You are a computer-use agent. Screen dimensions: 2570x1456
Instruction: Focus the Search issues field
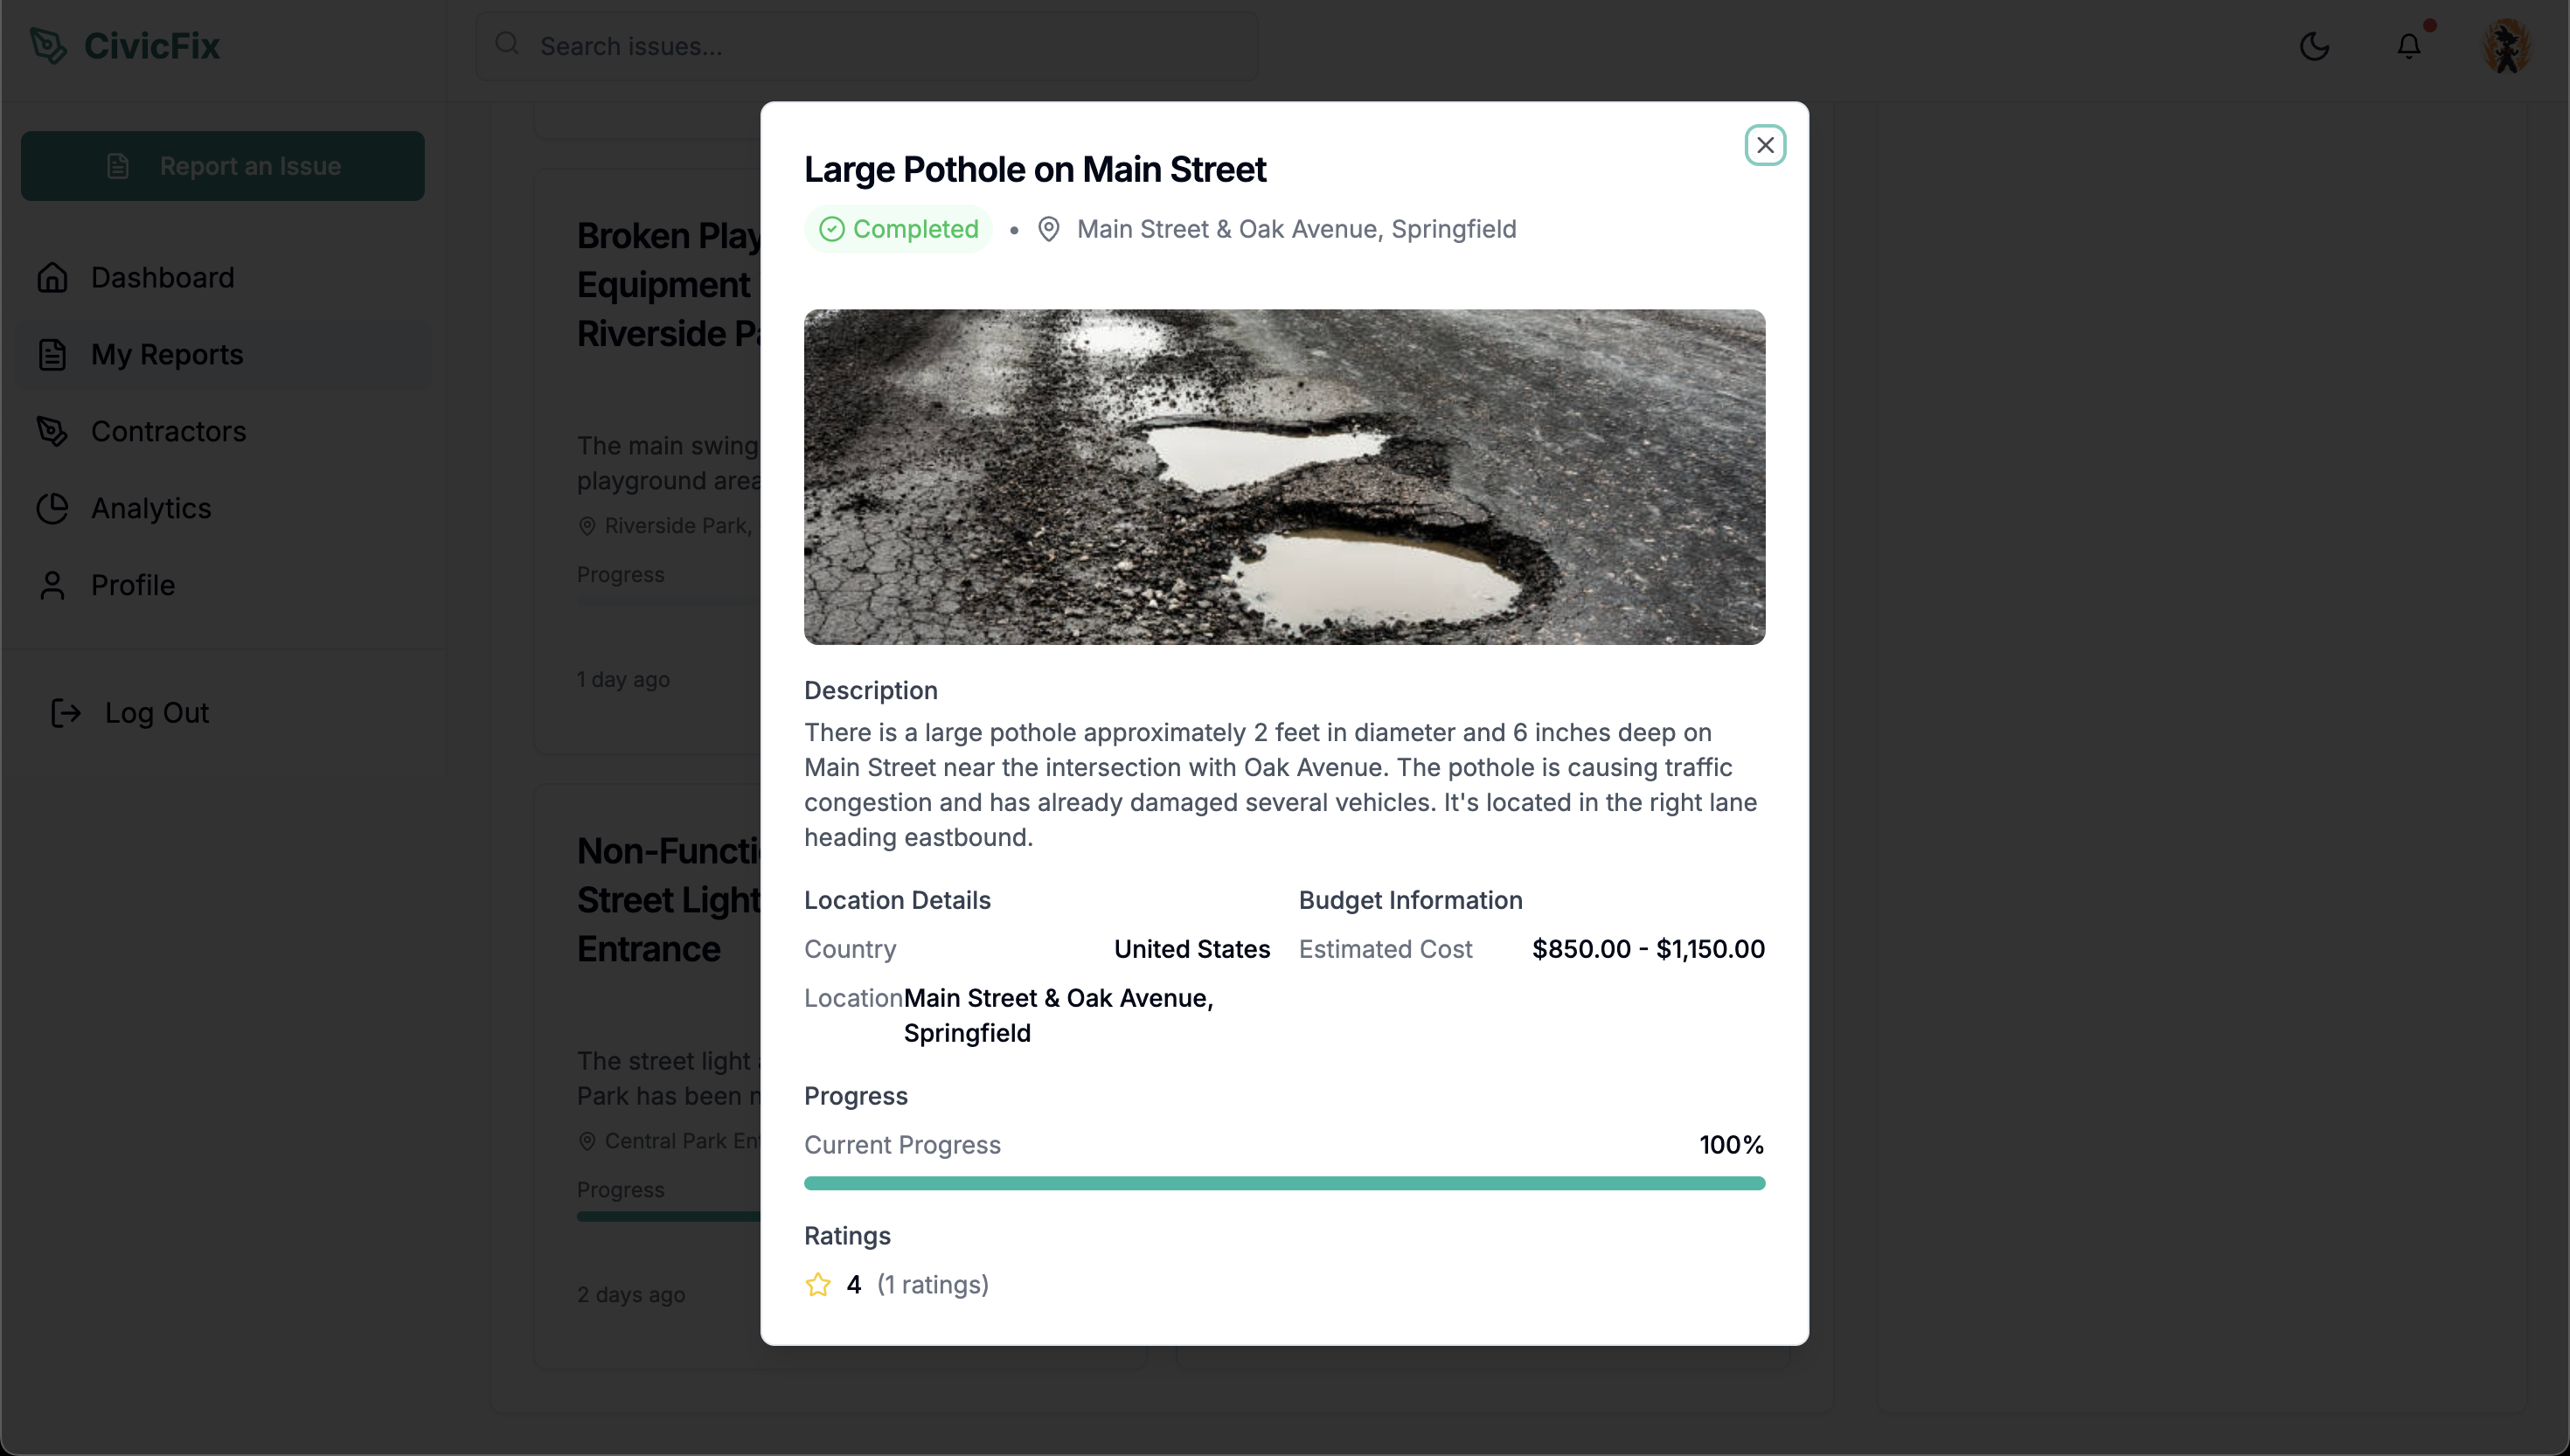click(x=880, y=46)
